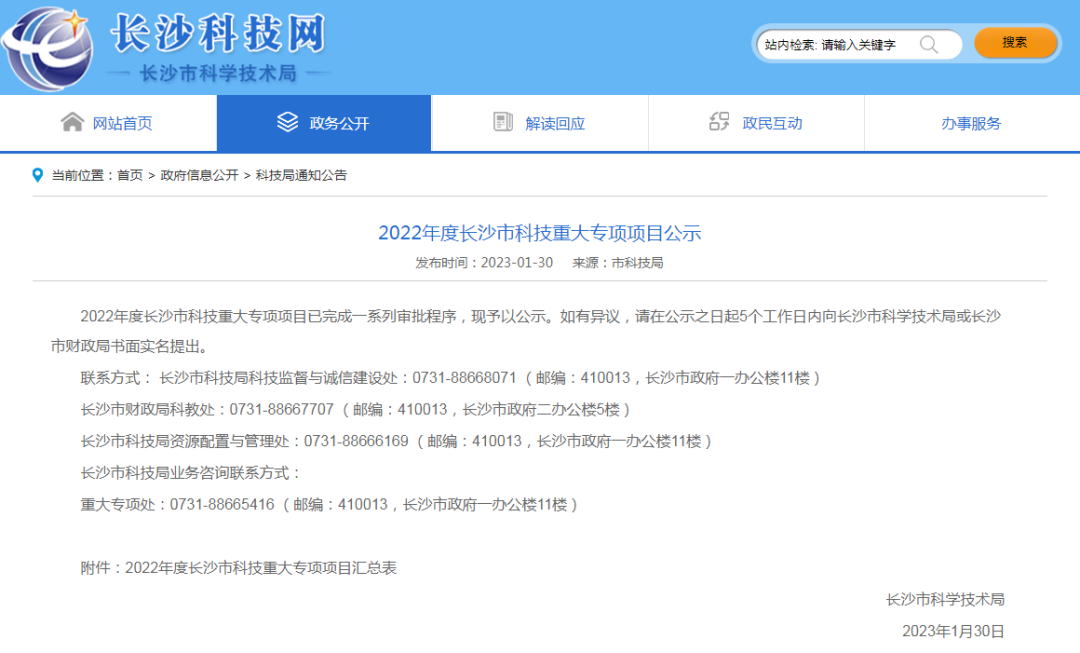Click the chat icon beside 政民互动
The height and width of the screenshot is (653, 1080).
[x=718, y=120]
